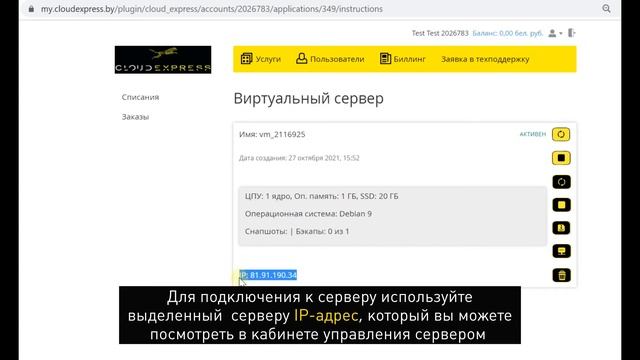Click Снапшоты | Бэкапы: 0 из 1 line
This screenshot has height=360, width=640.
[x=297, y=231]
